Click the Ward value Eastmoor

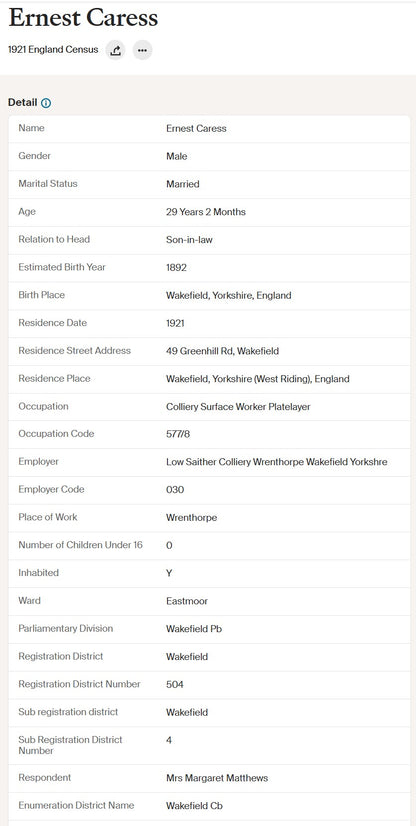187,601
